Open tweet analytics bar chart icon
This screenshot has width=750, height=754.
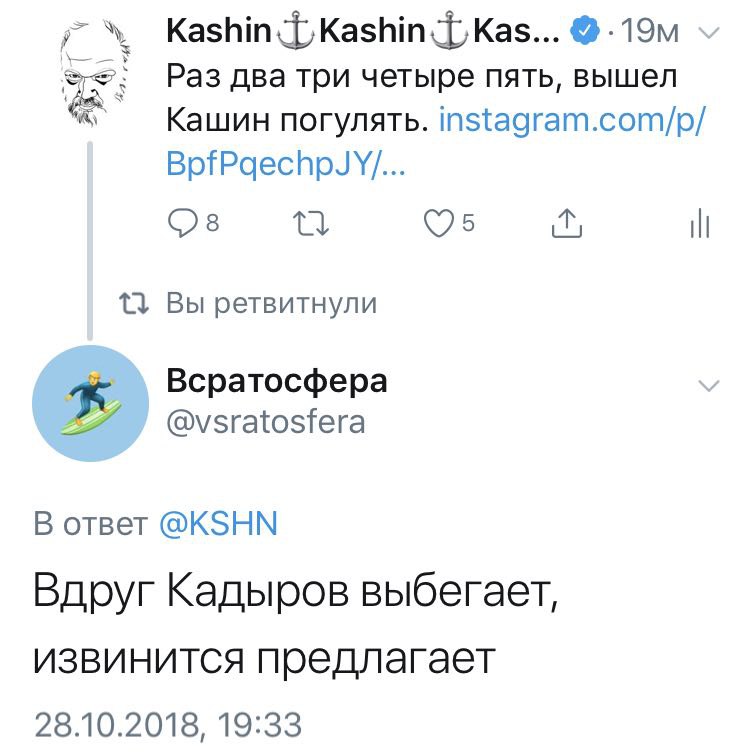pos(700,225)
